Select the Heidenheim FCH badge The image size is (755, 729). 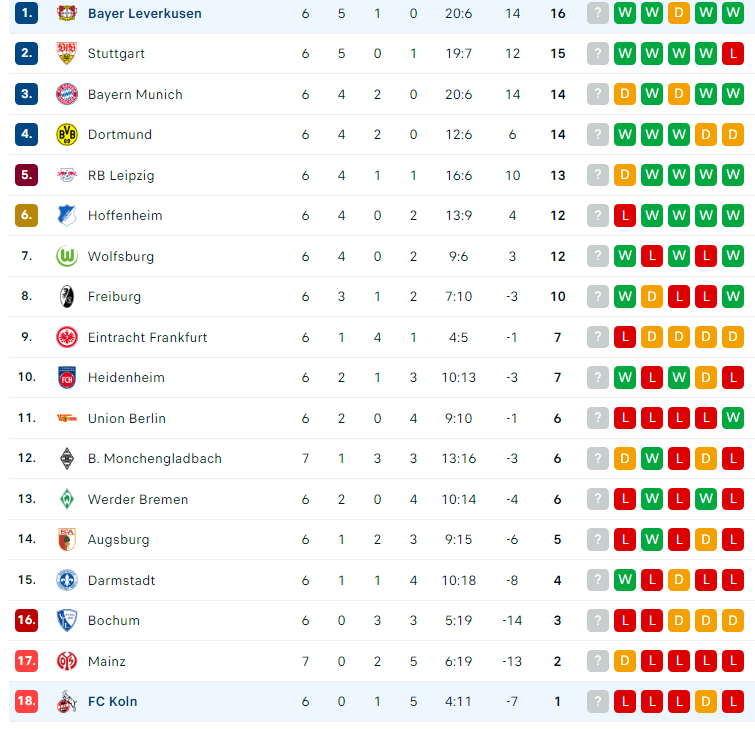tap(67, 378)
